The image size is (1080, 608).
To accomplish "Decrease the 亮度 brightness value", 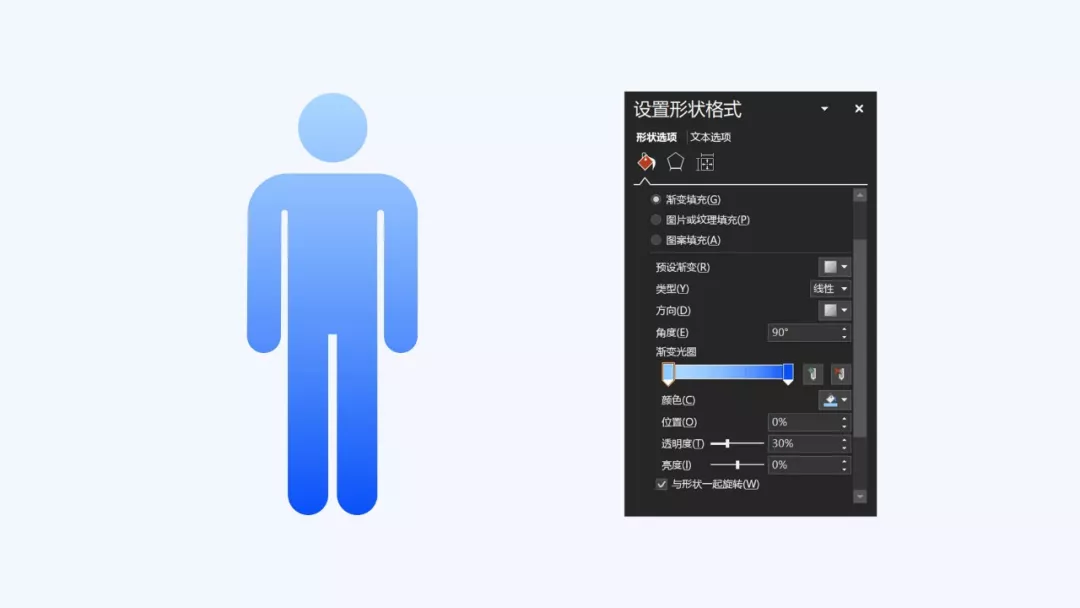I will point(844,469).
